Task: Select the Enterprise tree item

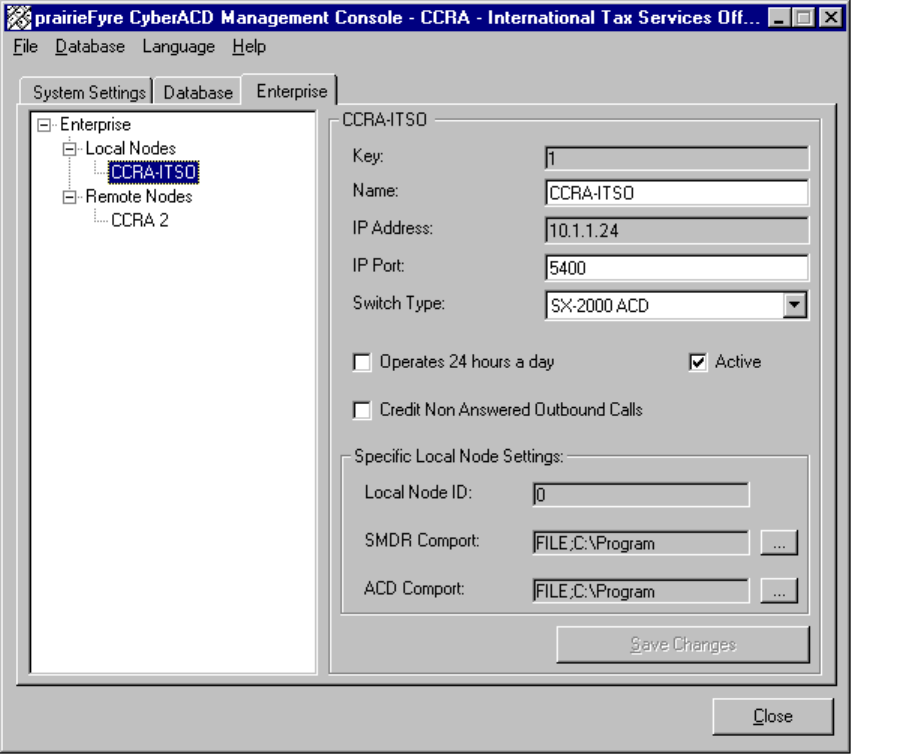Action: [95, 124]
